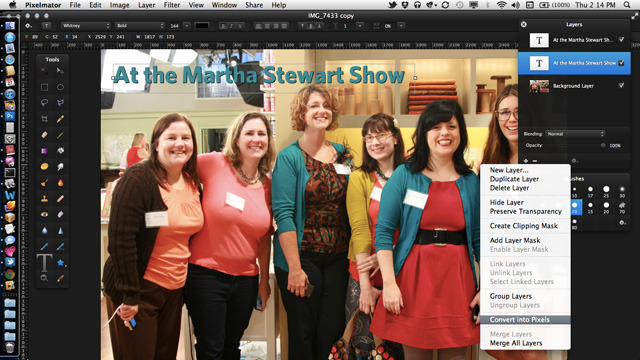
Task: Choose the Zoom magnifier tool
Action: pos(44,278)
